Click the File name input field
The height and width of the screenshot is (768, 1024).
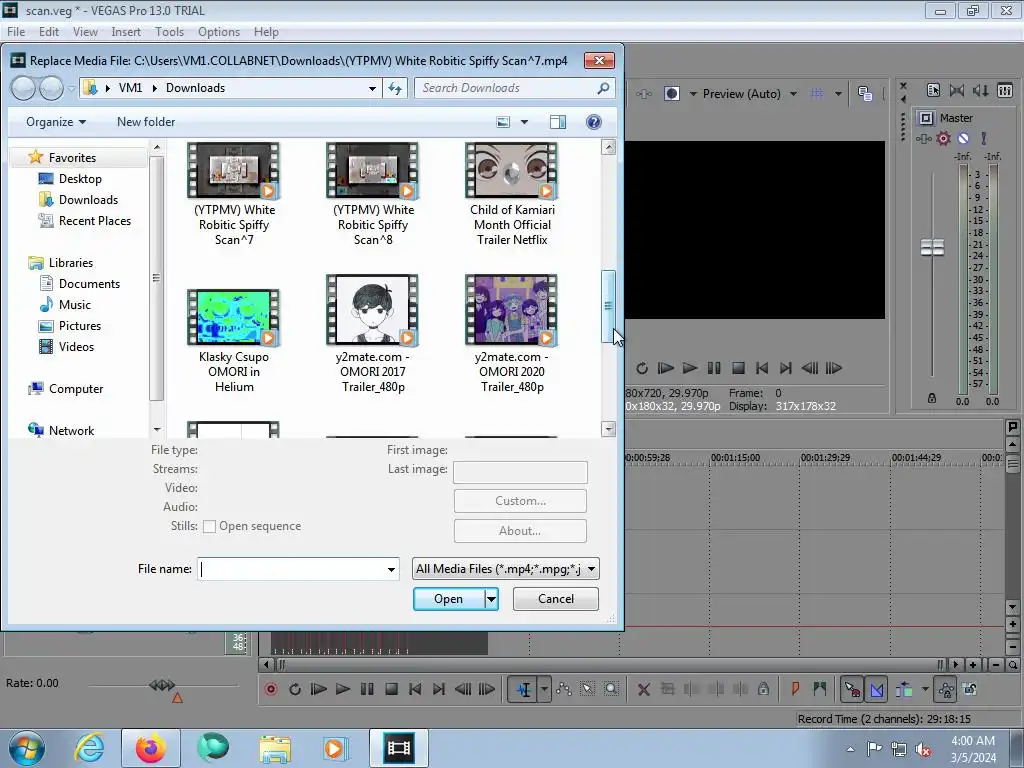click(x=291, y=569)
